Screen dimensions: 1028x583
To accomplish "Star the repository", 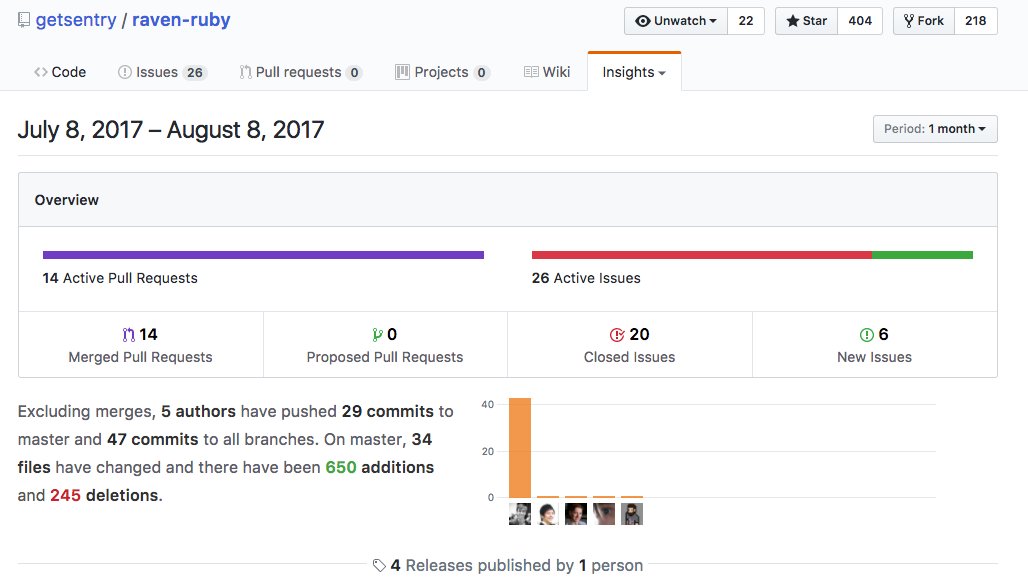I will coord(806,21).
